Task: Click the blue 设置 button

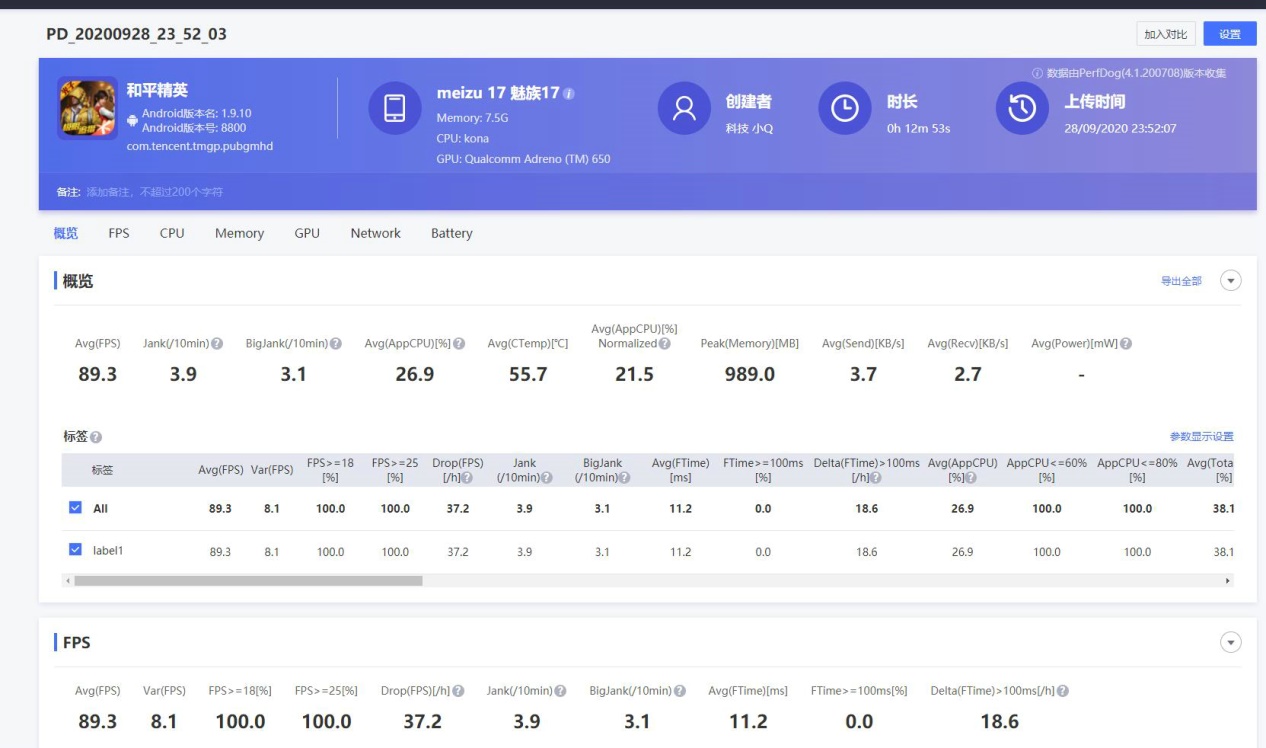Action: tap(1230, 34)
